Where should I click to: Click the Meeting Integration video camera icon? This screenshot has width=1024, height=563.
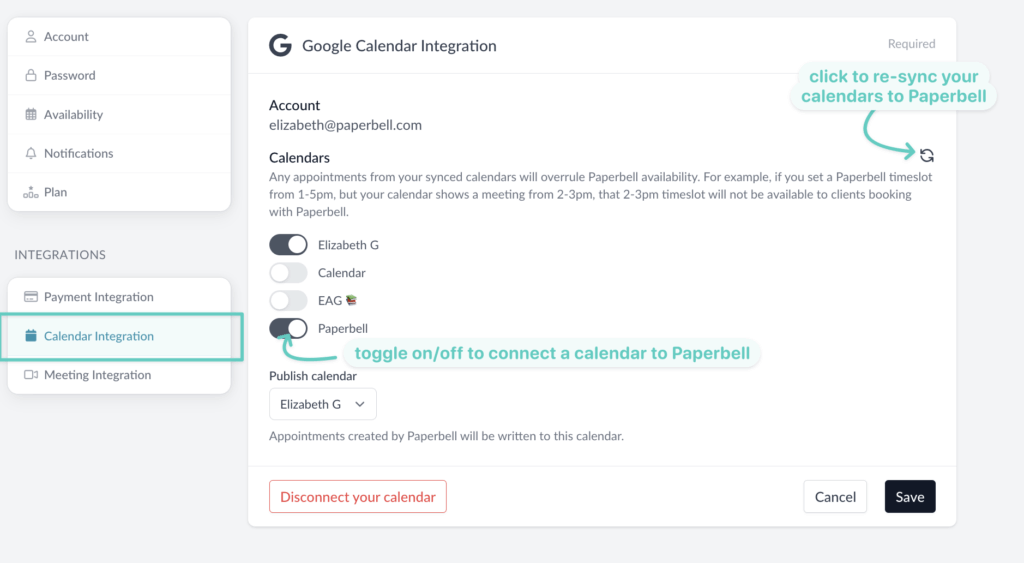coord(30,375)
